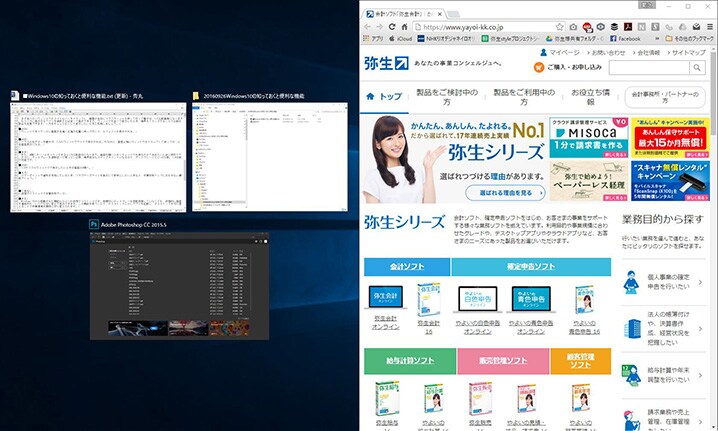Open the Google Drive shared folder bookmark
The width and height of the screenshot is (718, 431).
(575, 39)
